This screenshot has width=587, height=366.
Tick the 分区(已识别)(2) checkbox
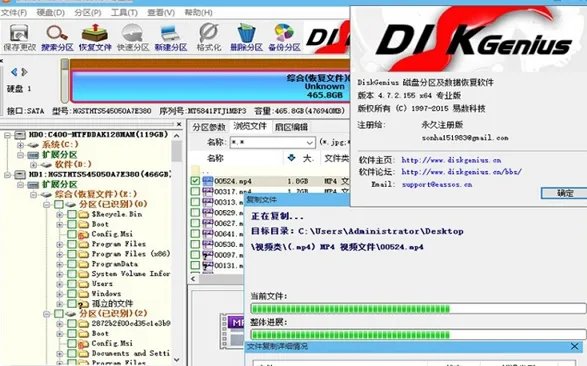pyautogui.click(x=59, y=313)
